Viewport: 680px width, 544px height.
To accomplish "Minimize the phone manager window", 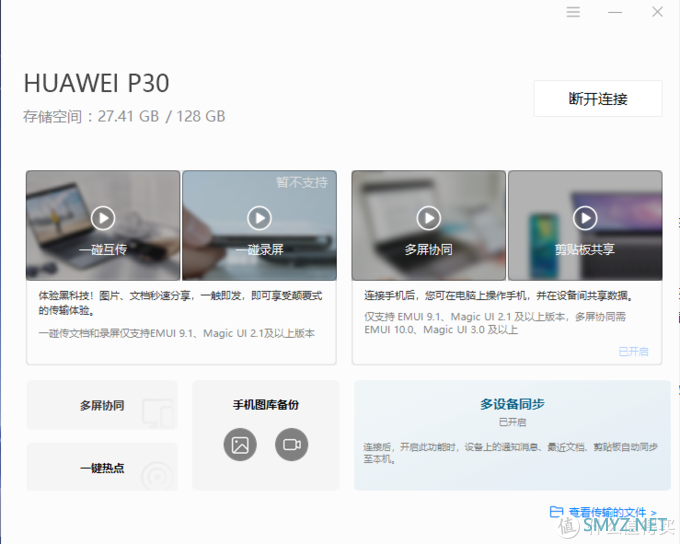I will [615, 12].
